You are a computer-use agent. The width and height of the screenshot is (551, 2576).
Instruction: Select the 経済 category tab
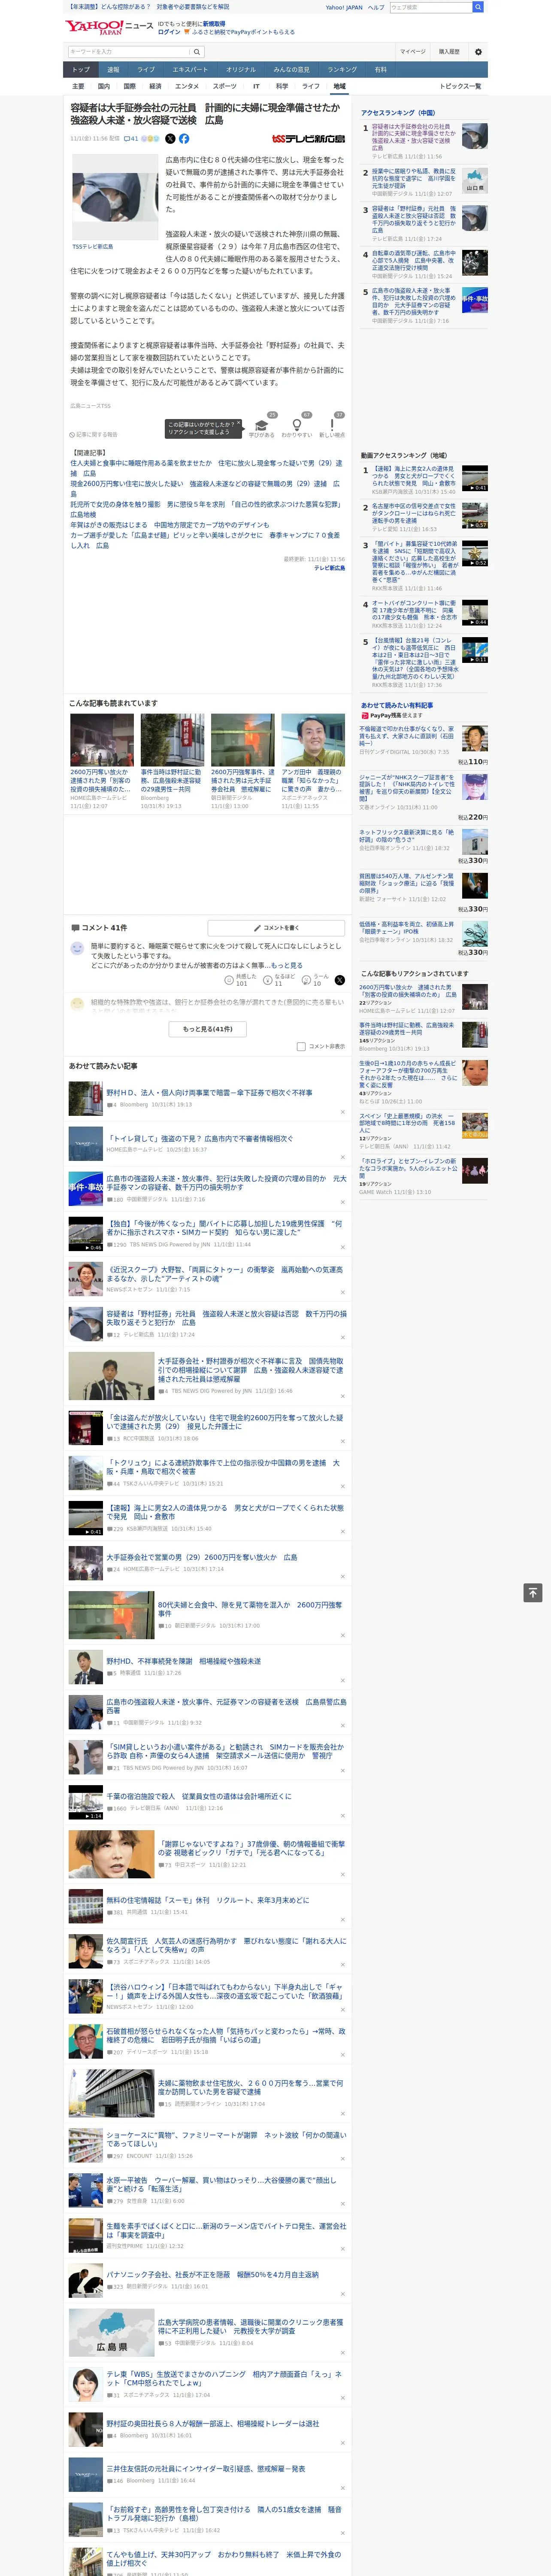pos(155,86)
